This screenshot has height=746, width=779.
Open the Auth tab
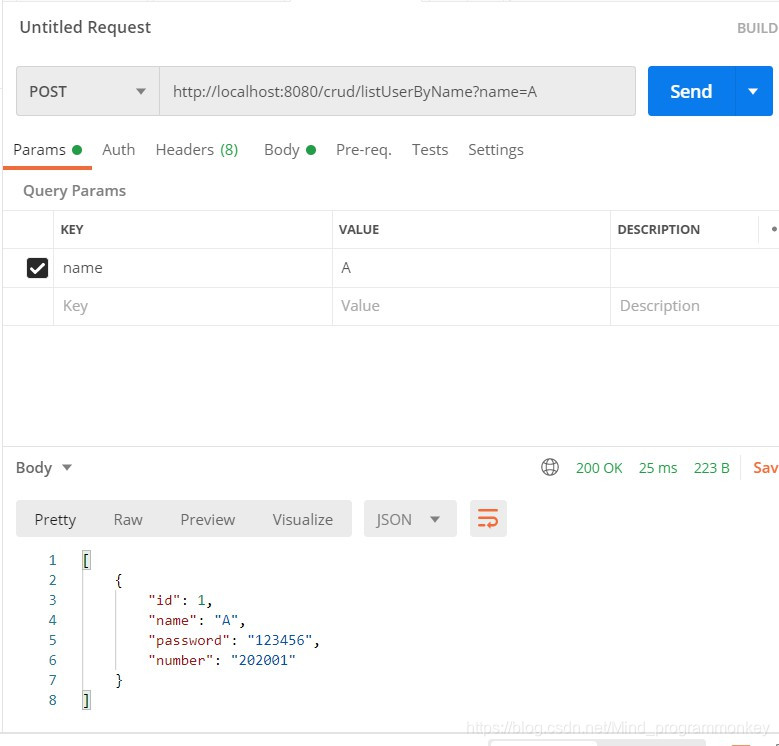click(x=119, y=149)
